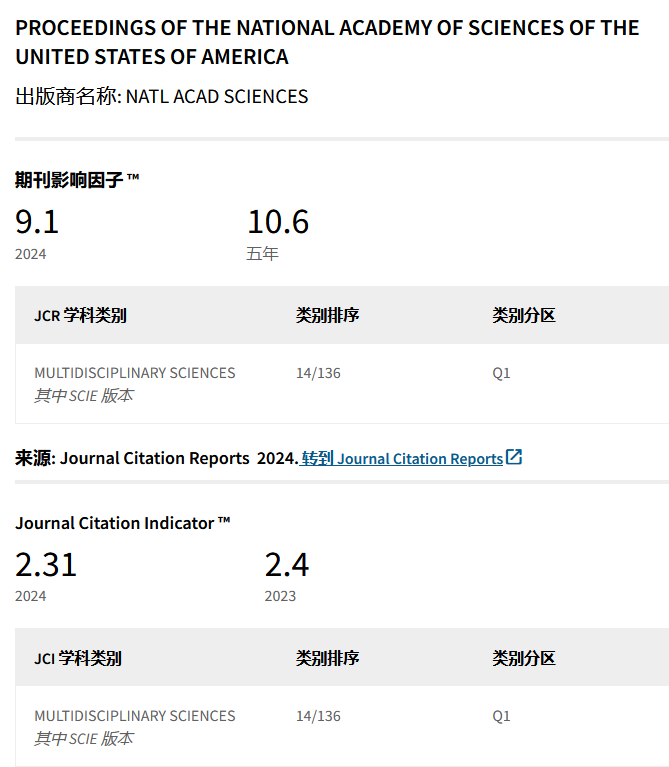This screenshot has width=669, height=767.
Task: Click the Journal Citation Indicator heading
Action: pos(122,523)
